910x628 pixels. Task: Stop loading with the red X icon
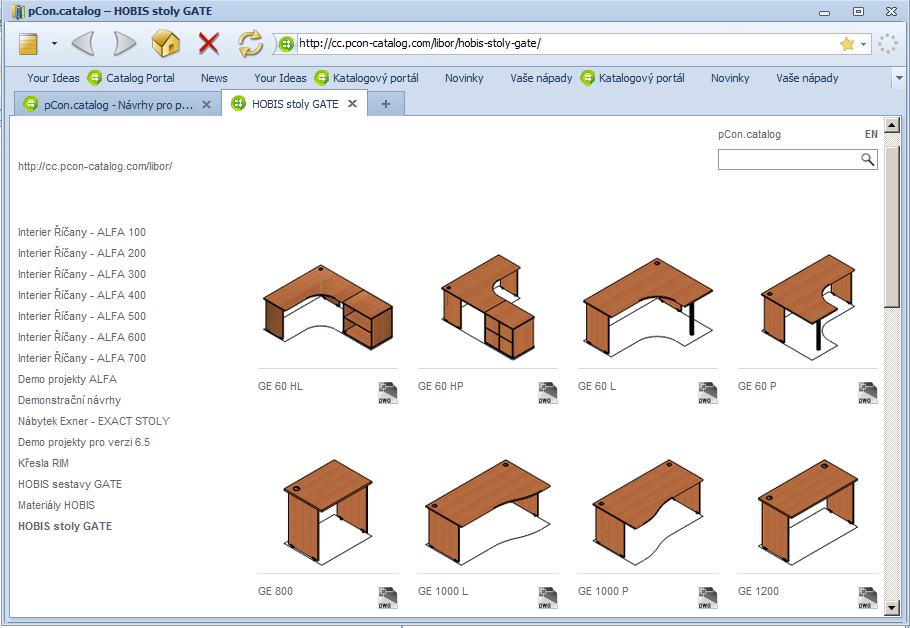click(x=208, y=44)
